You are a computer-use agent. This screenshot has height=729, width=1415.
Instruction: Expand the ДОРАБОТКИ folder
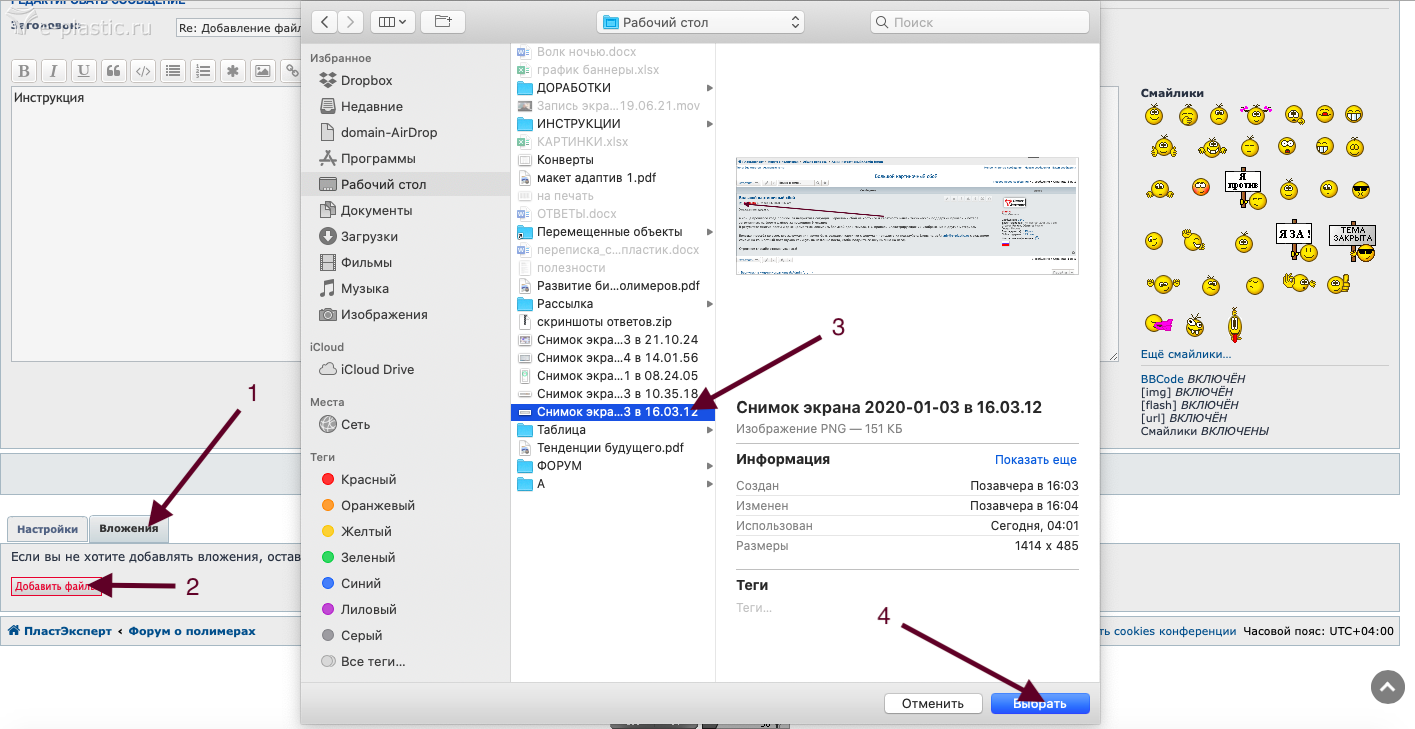pyautogui.click(x=709, y=88)
